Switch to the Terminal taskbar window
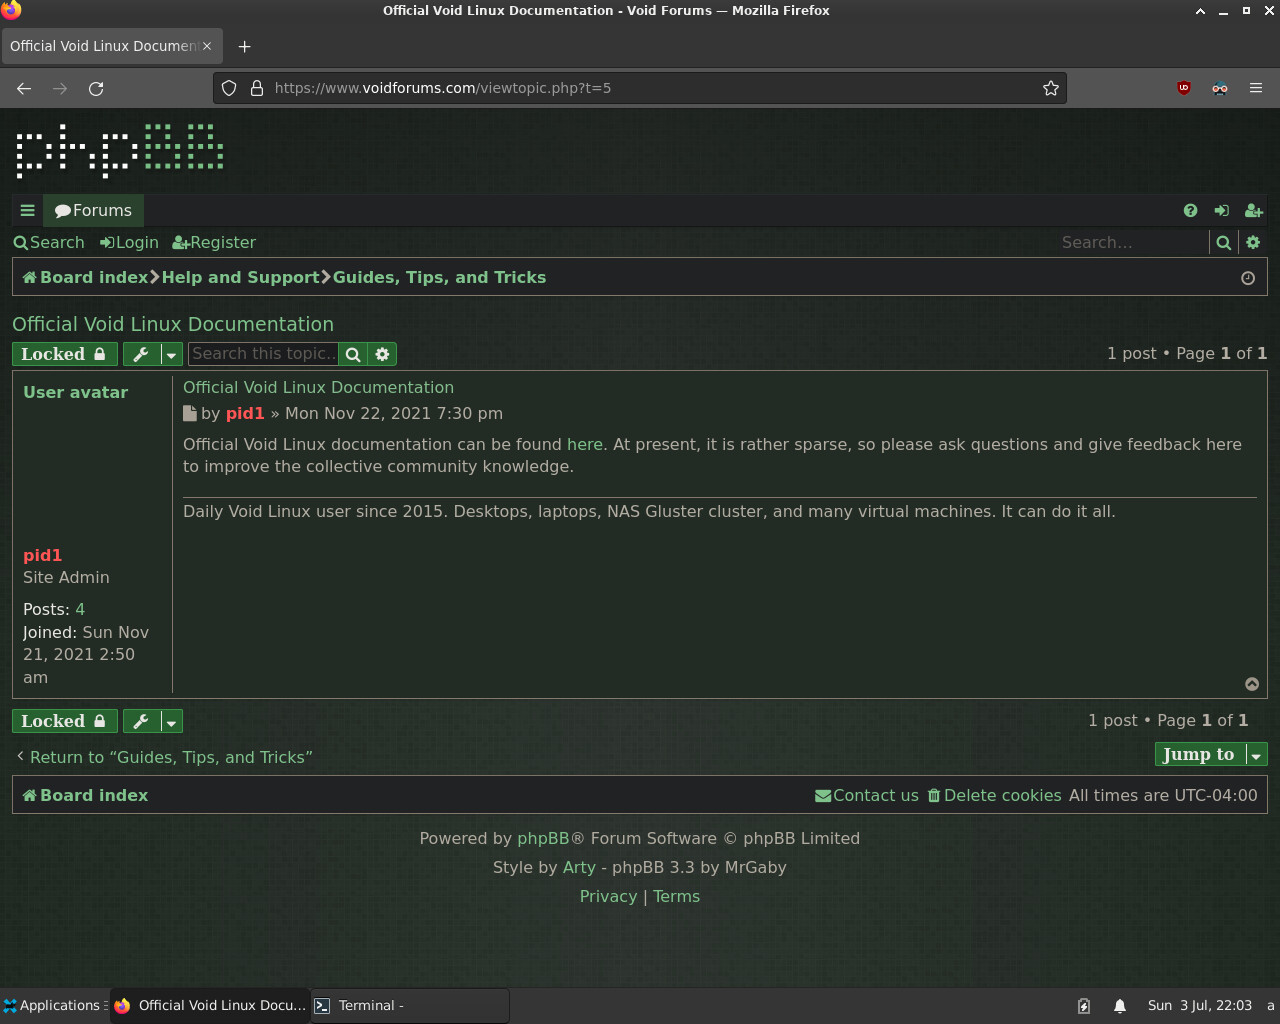The image size is (1280, 1024). [409, 1005]
